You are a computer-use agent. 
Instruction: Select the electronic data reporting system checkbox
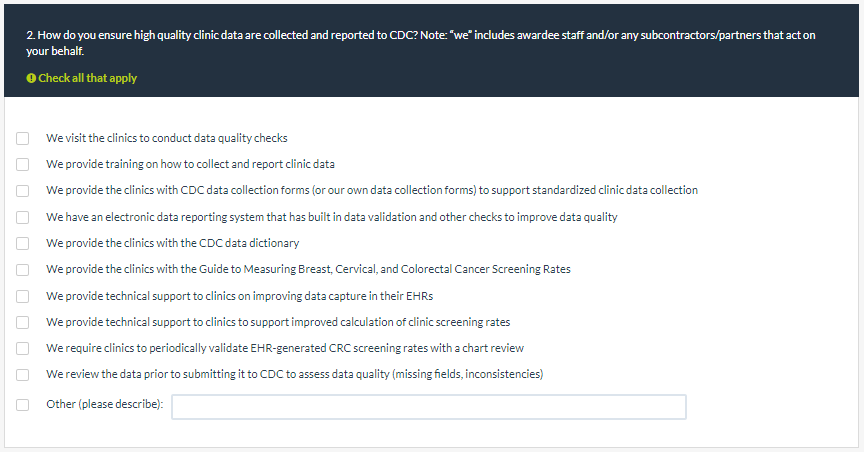23,217
